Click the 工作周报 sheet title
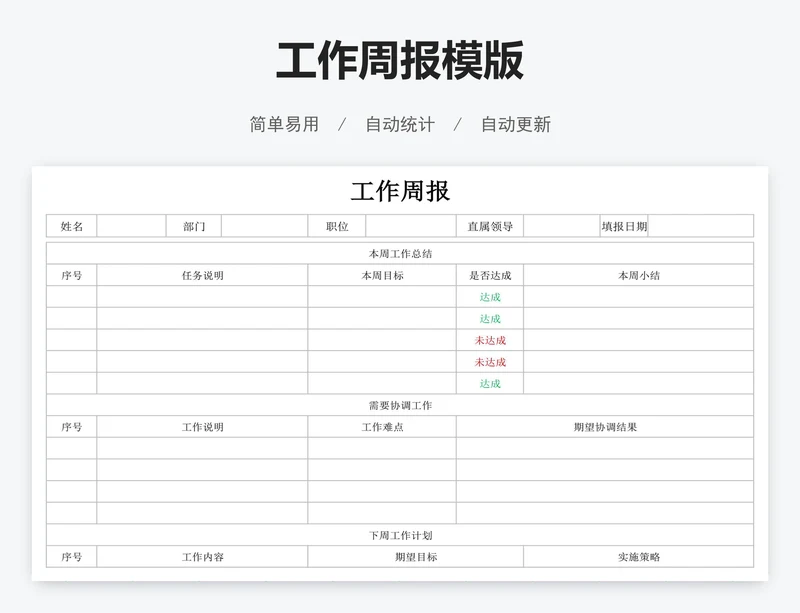800x613 pixels. coord(400,191)
